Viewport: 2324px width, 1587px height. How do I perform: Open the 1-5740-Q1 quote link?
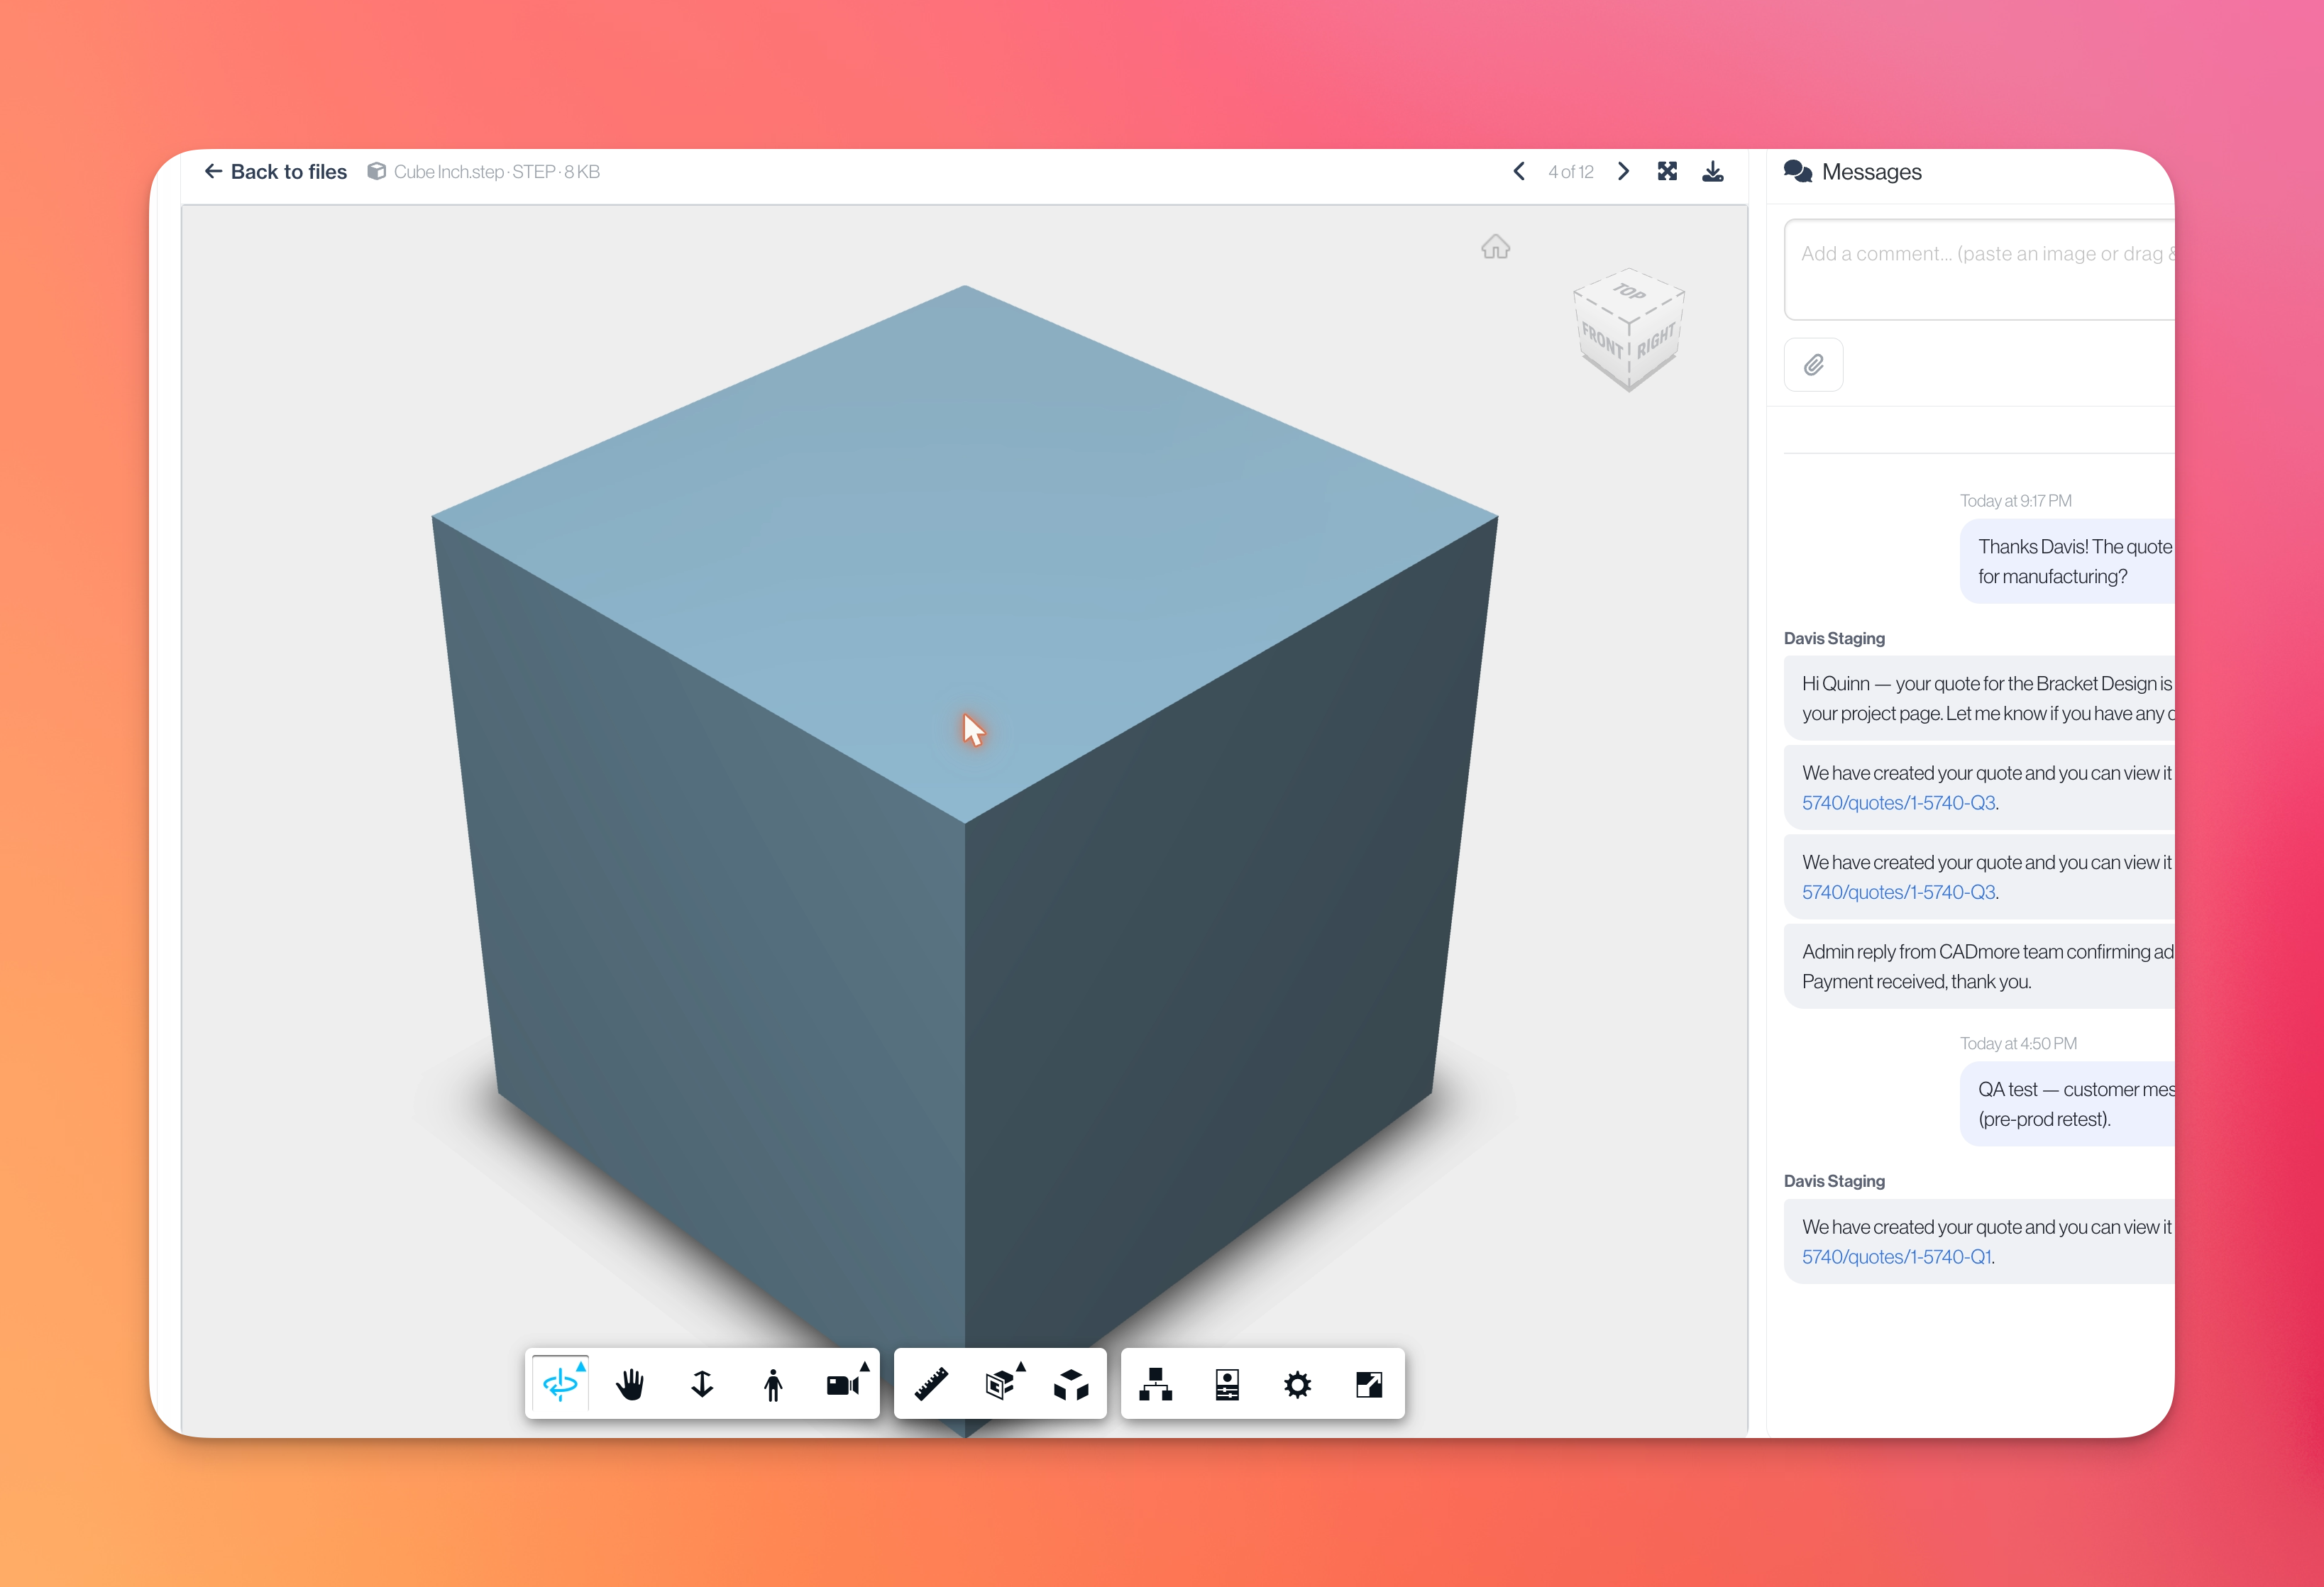click(1897, 1257)
